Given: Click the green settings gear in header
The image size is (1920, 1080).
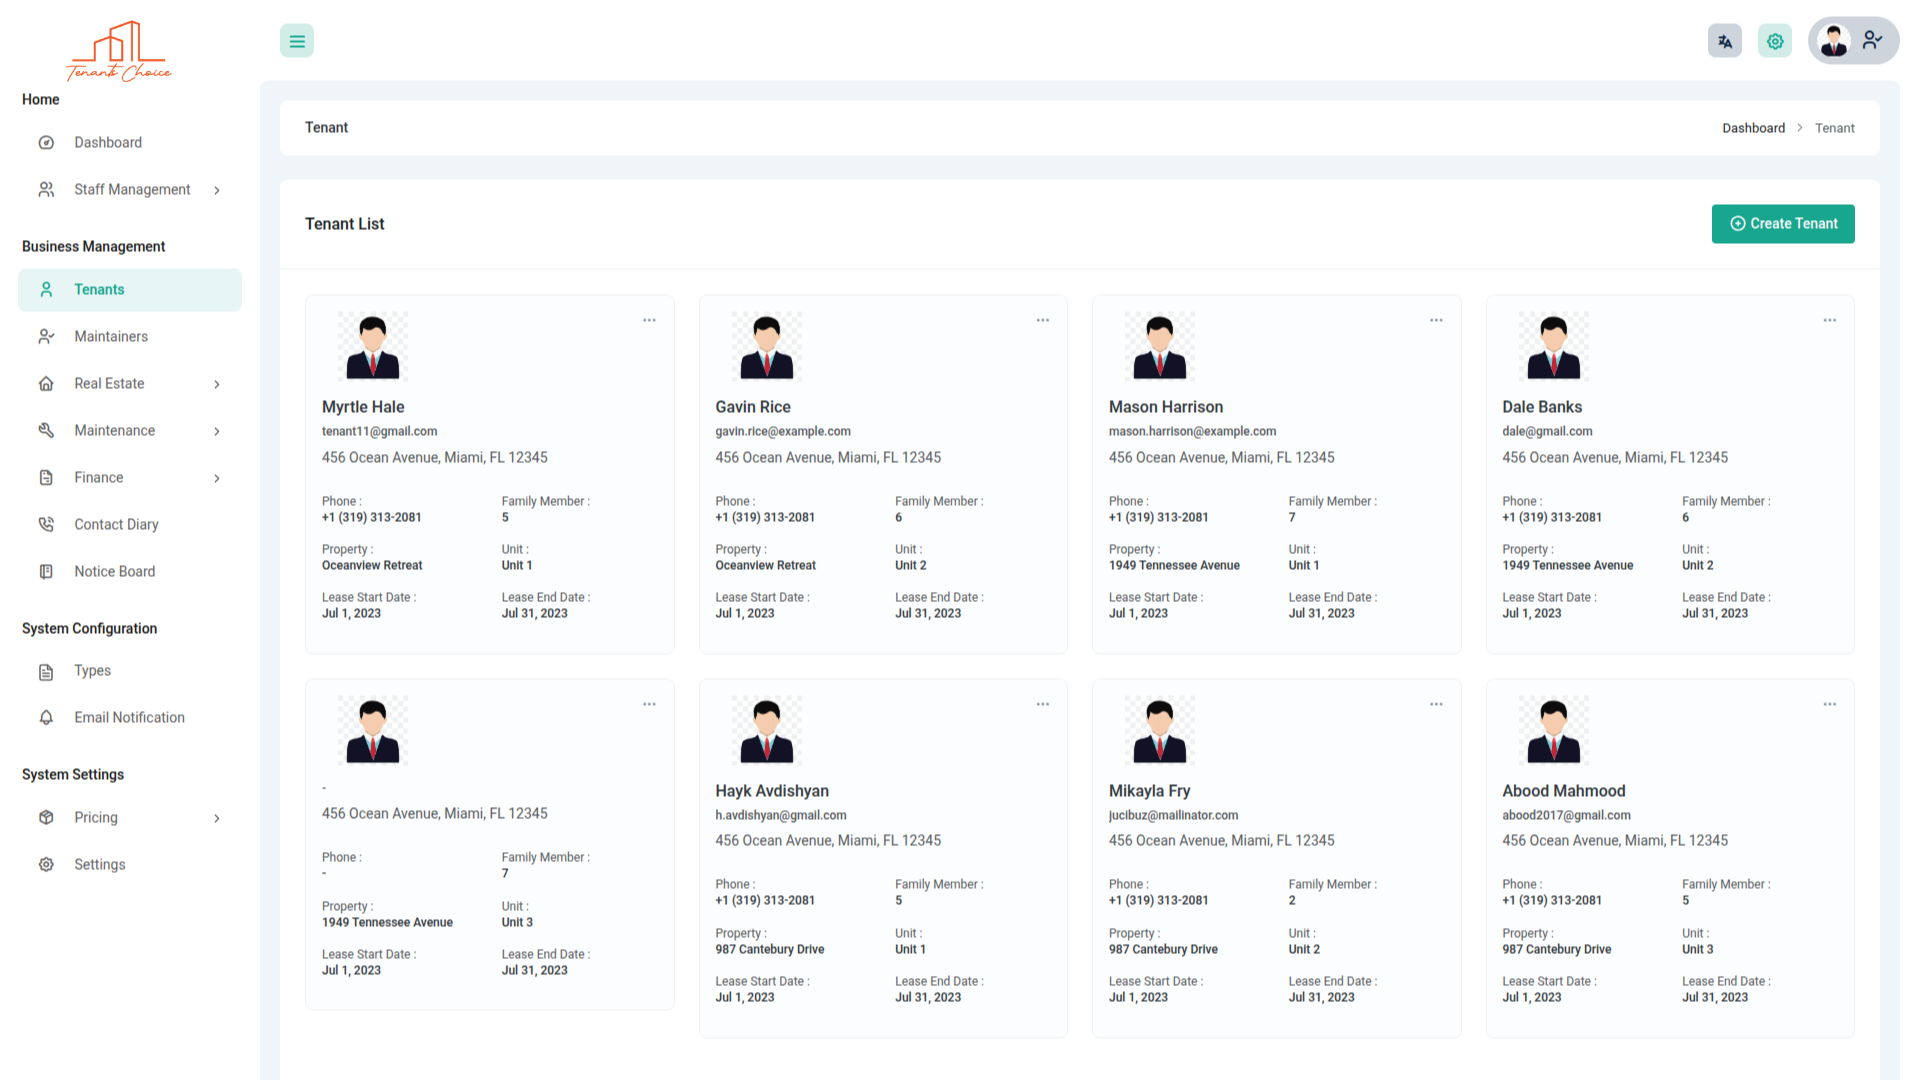Looking at the screenshot, I should pyautogui.click(x=1775, y=41).
